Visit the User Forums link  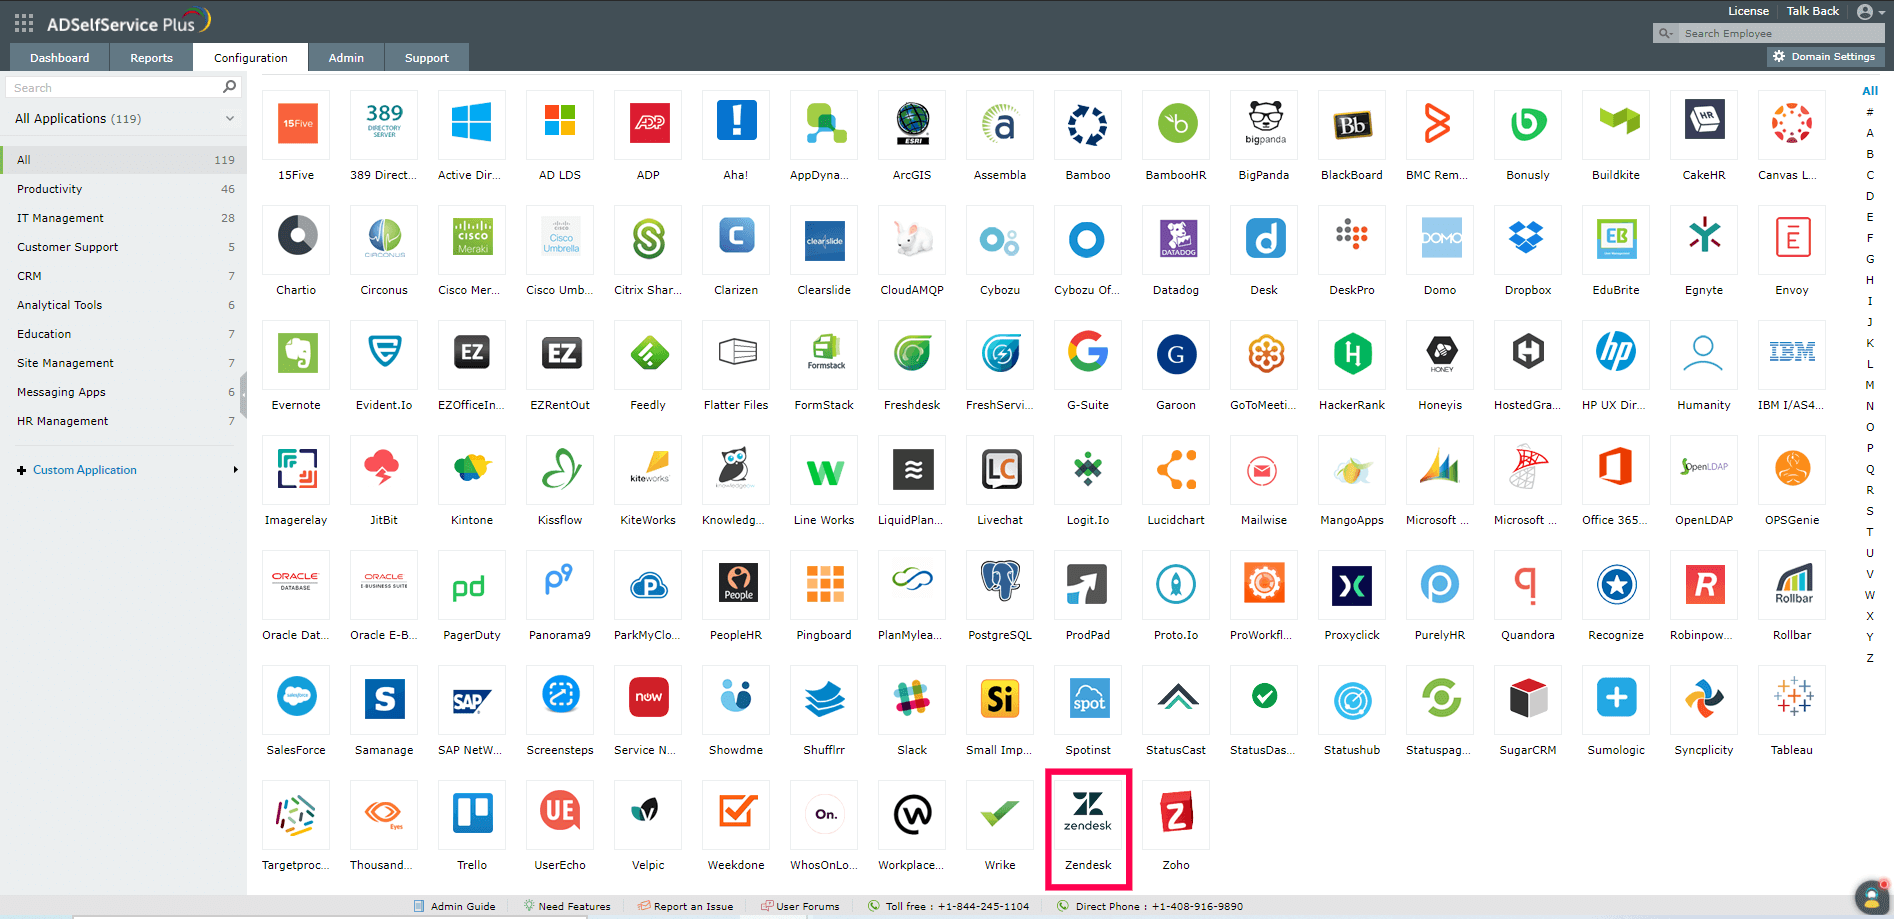click(x=800, y=906)
